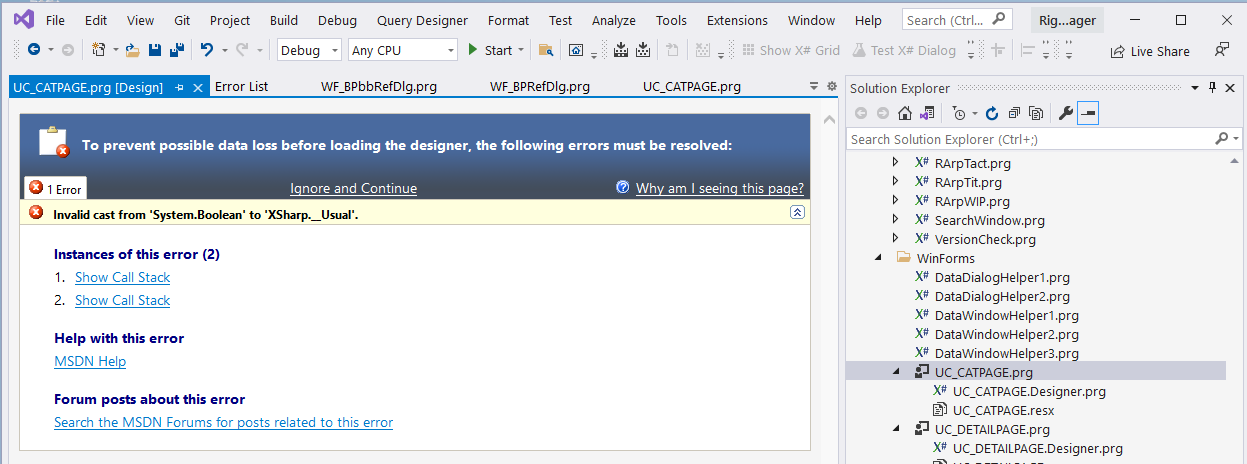Click Collapse All in Solution Explorer
This screenshot has width=1247, height=464.
click(1013, 114)
